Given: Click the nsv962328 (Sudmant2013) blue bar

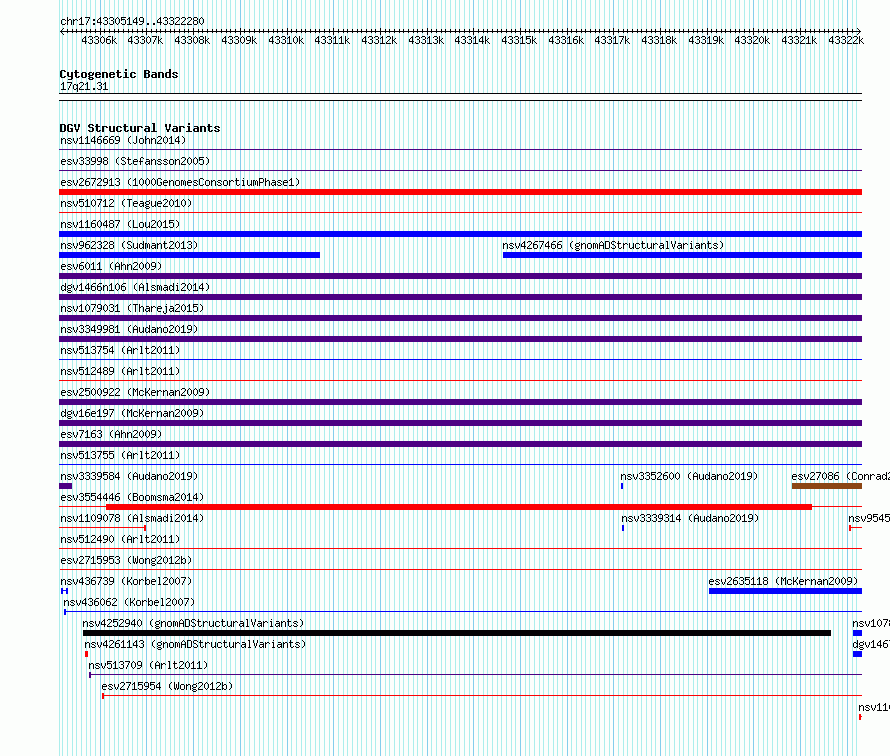Looking at the screenshot, I should (190, 255).
